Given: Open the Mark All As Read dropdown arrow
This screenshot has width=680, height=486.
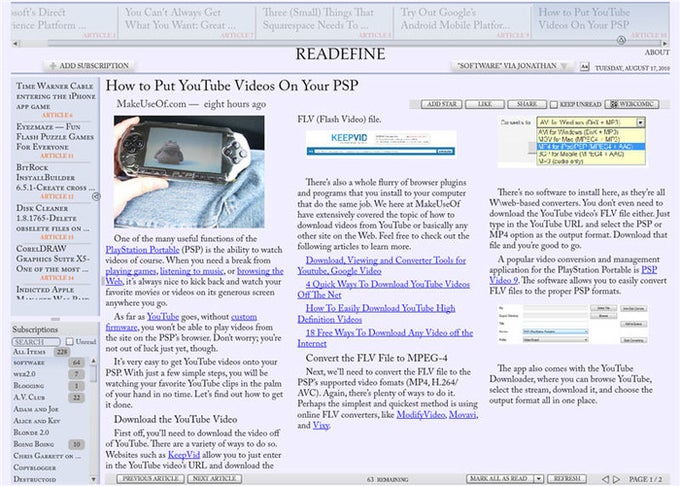Looking at the screenshot, I should [538, 479].
